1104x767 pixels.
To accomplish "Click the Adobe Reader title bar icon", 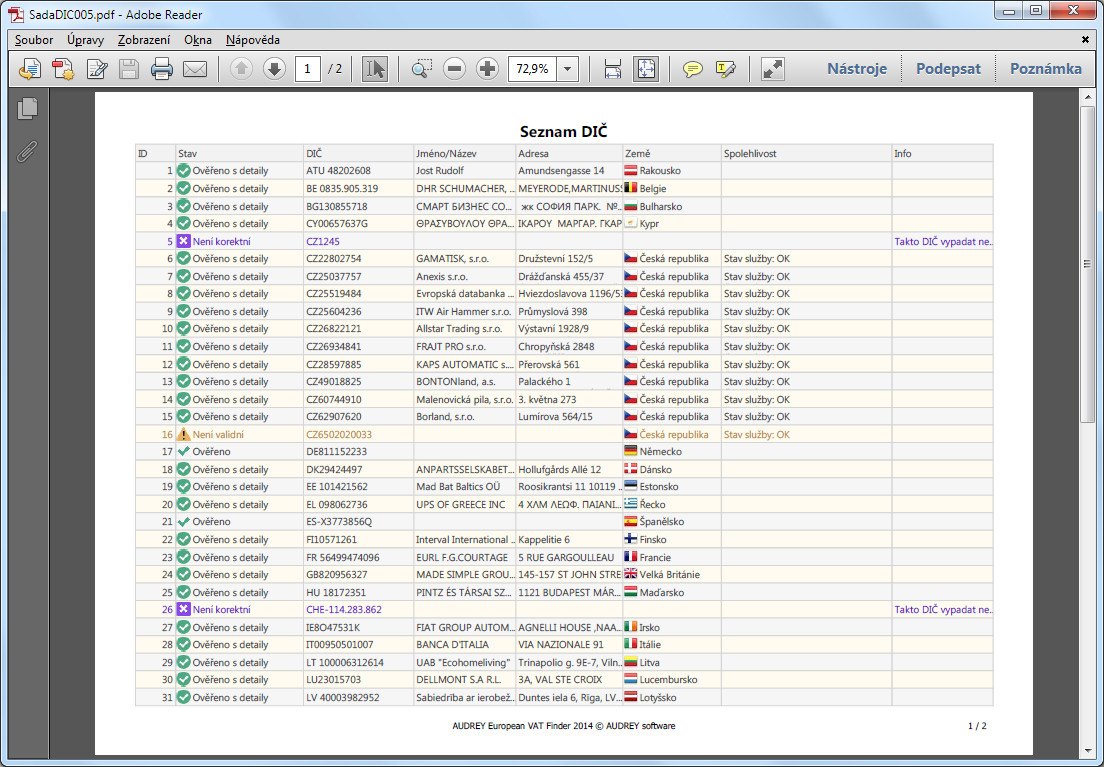I will 15,14.
